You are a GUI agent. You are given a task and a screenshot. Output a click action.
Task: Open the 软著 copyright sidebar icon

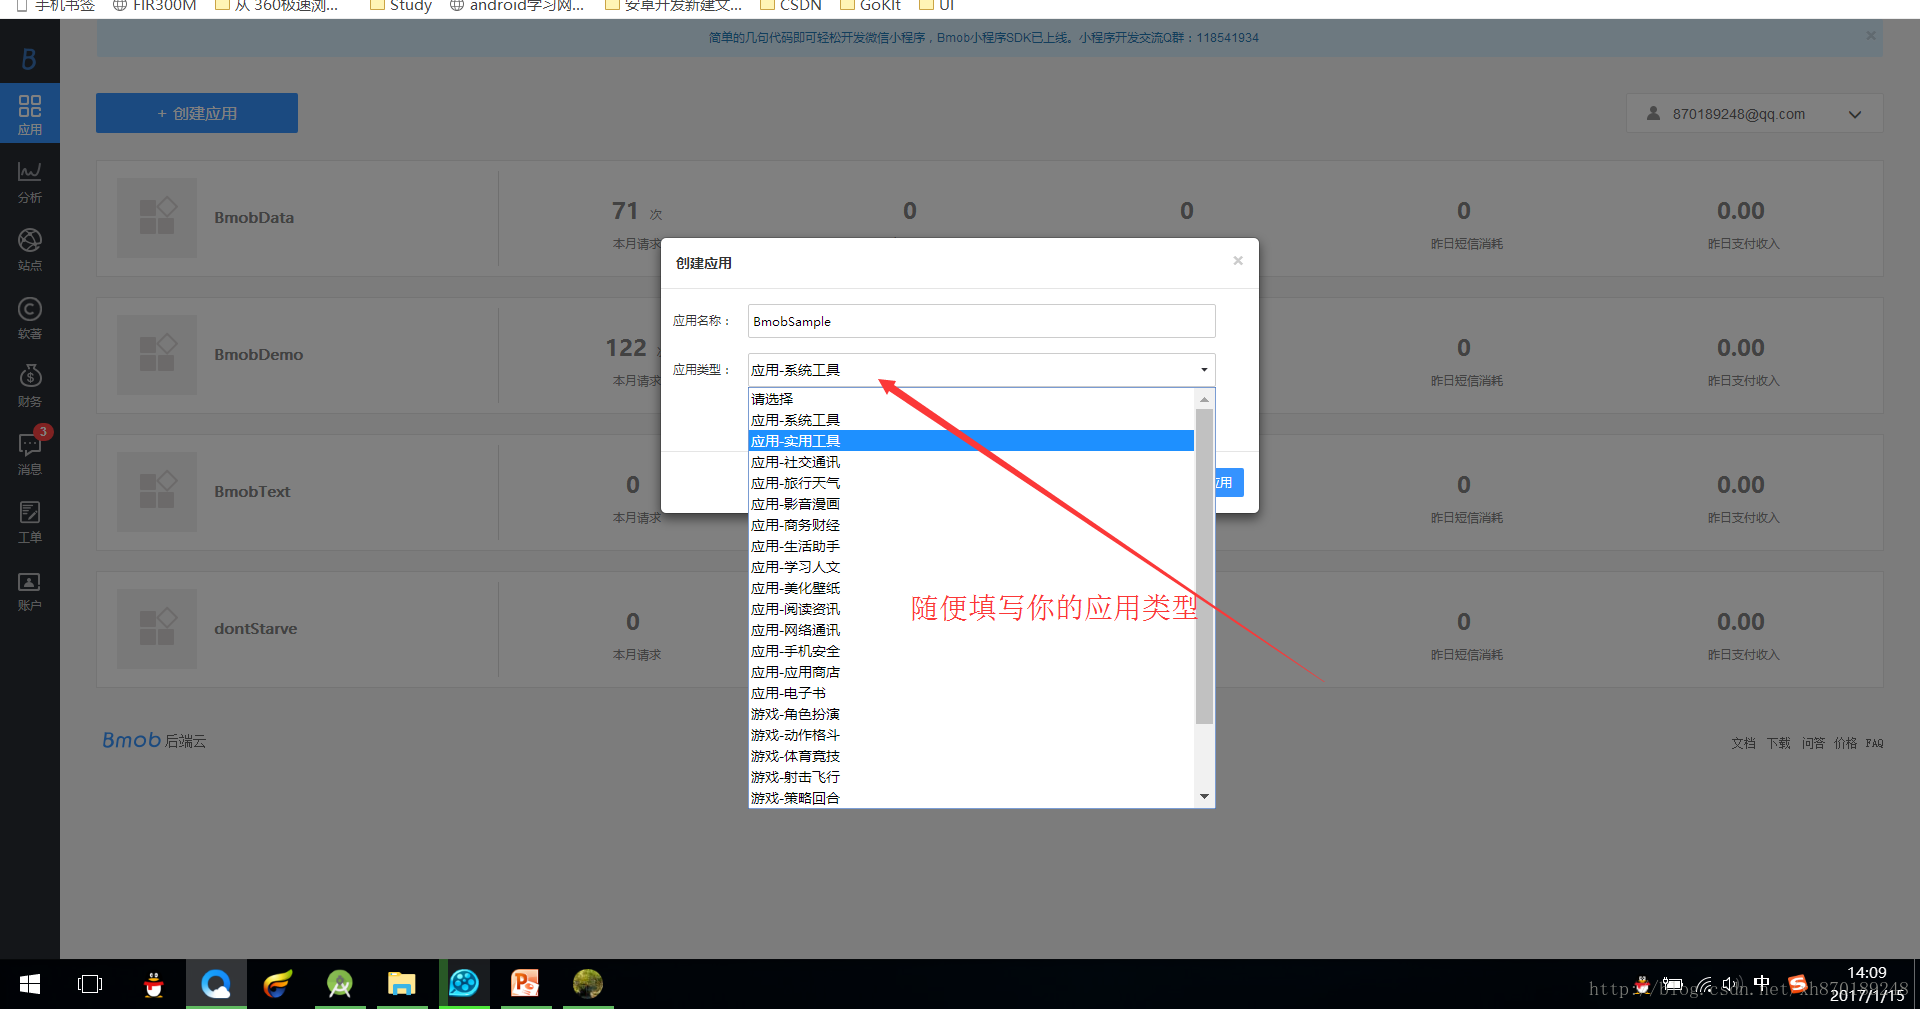point(30,318)
